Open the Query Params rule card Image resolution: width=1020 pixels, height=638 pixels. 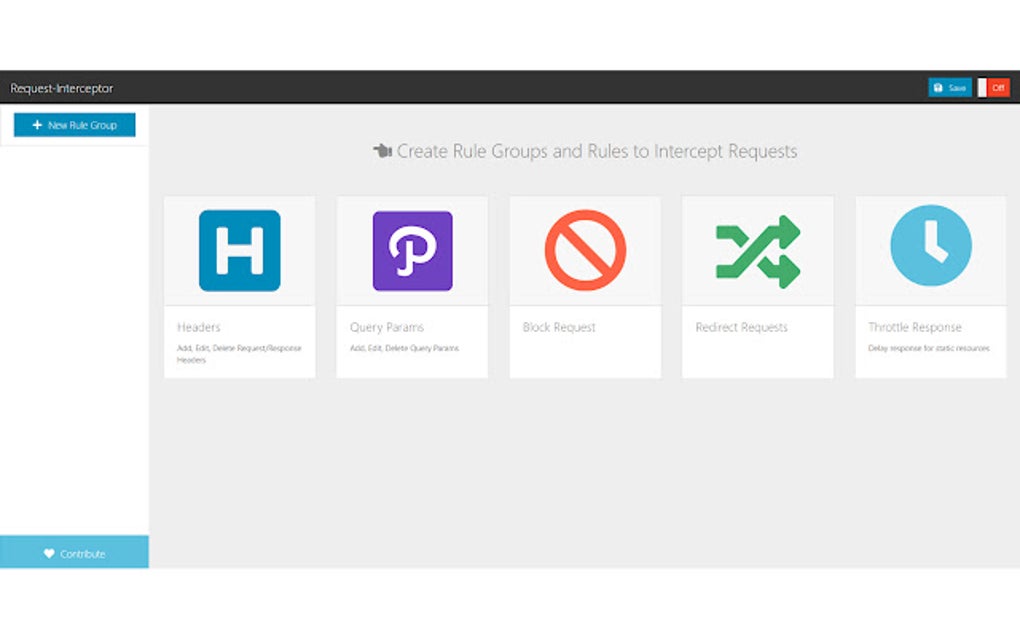[x=411, y=287]
